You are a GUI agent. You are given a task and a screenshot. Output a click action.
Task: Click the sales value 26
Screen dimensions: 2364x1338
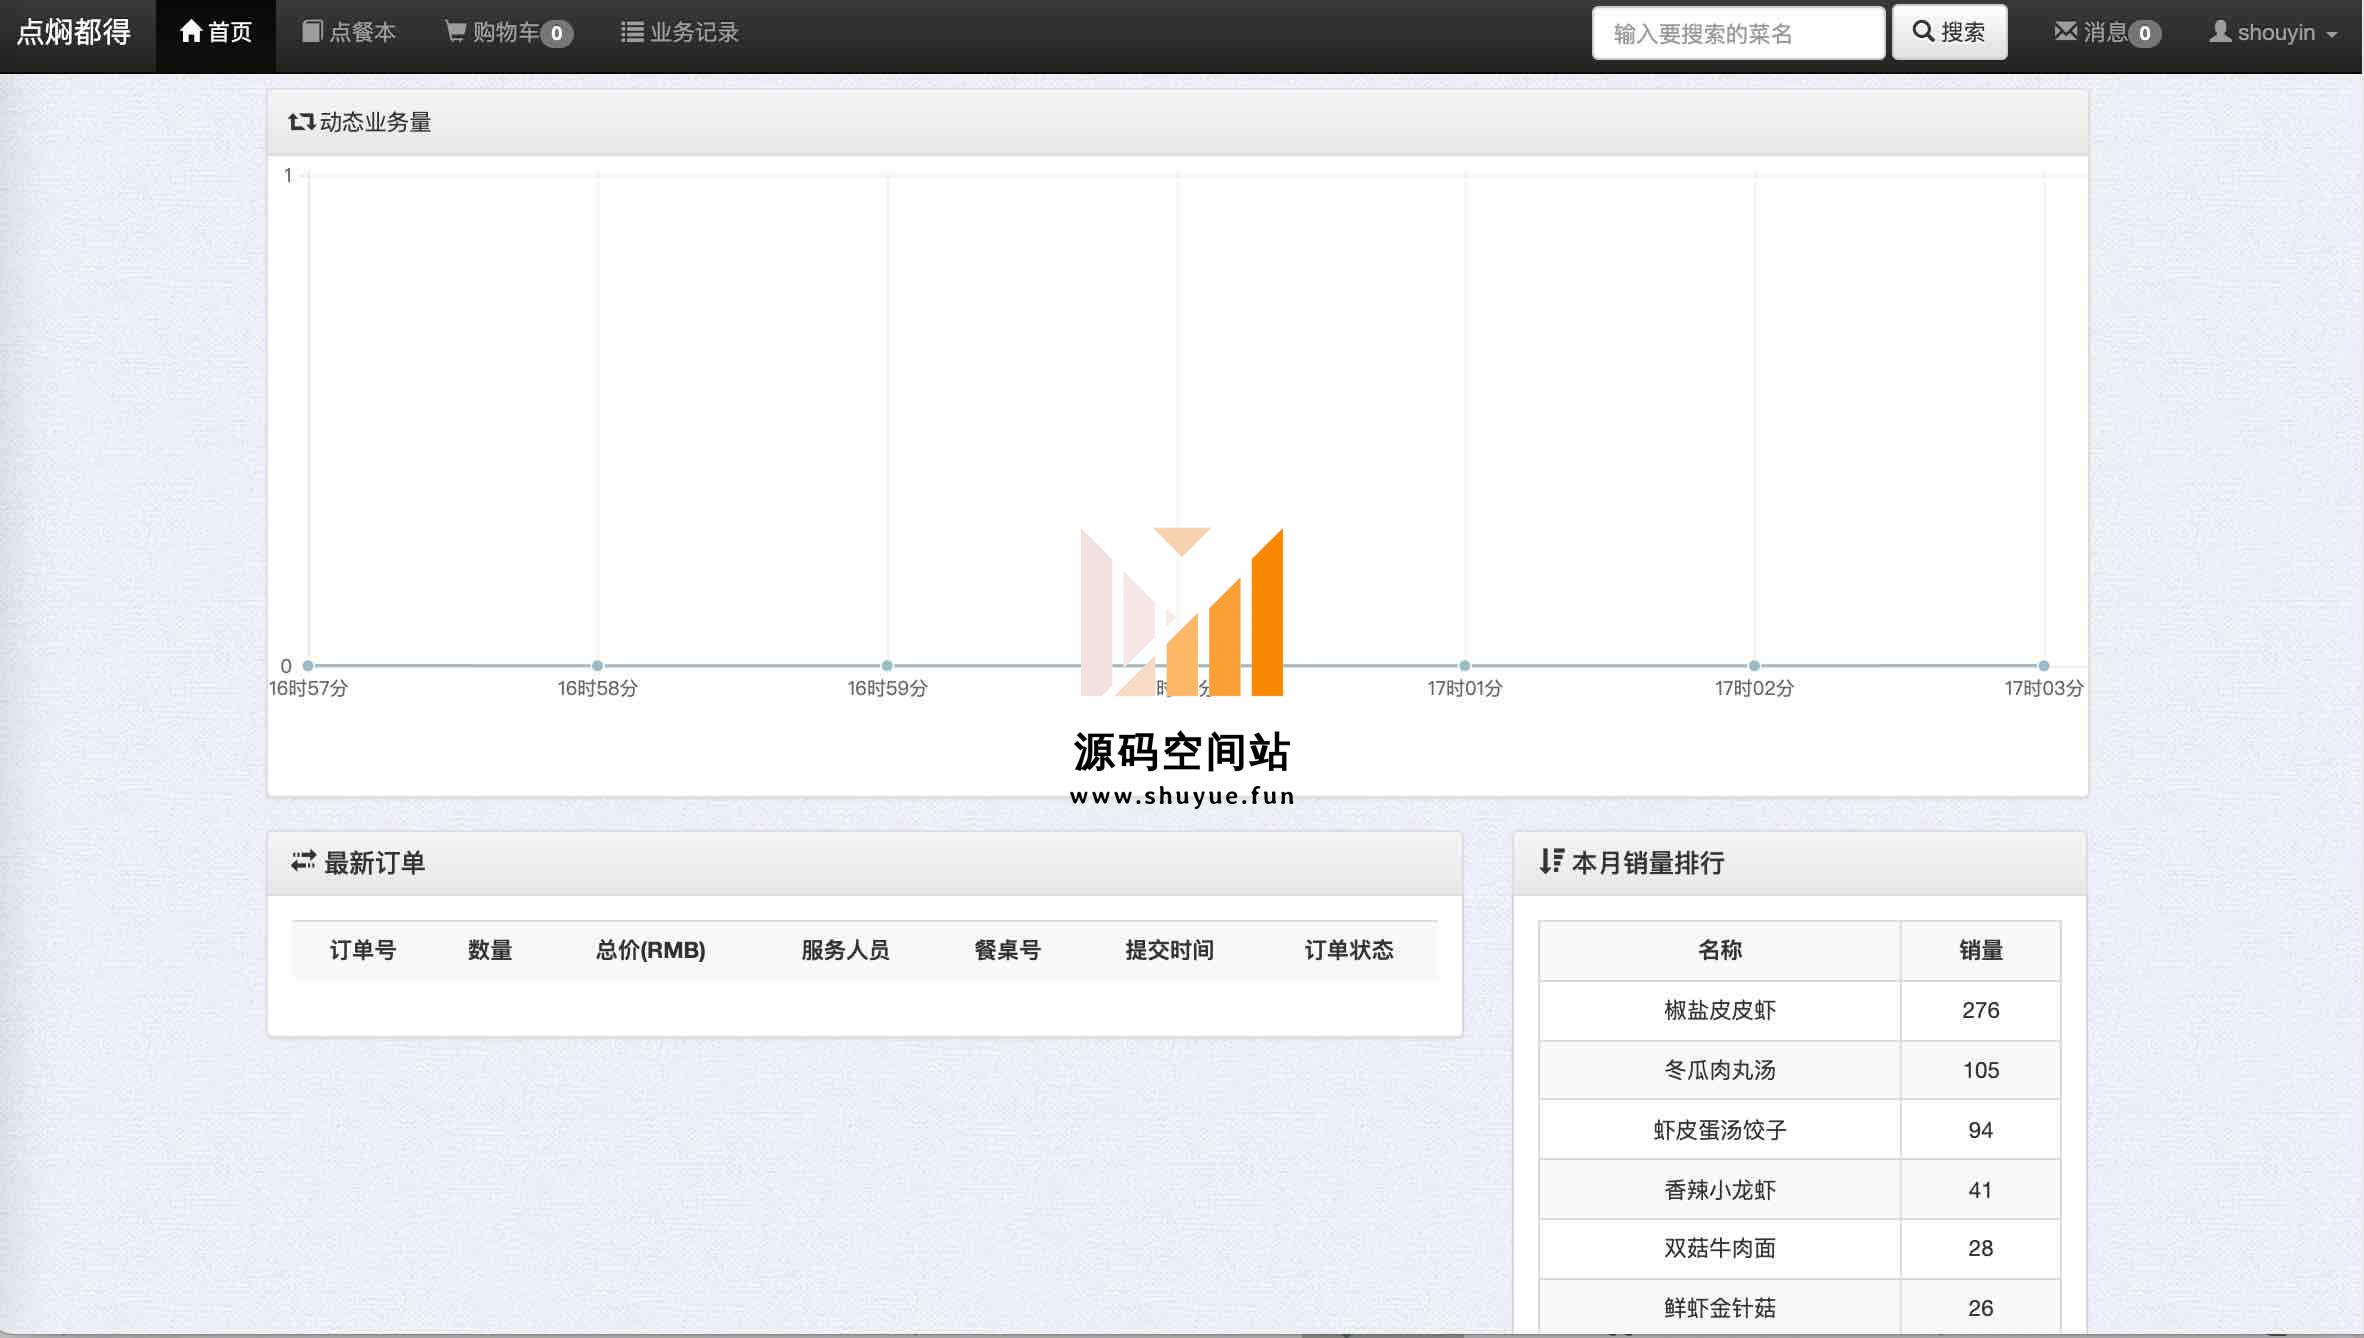(x=1981, y=1308)
